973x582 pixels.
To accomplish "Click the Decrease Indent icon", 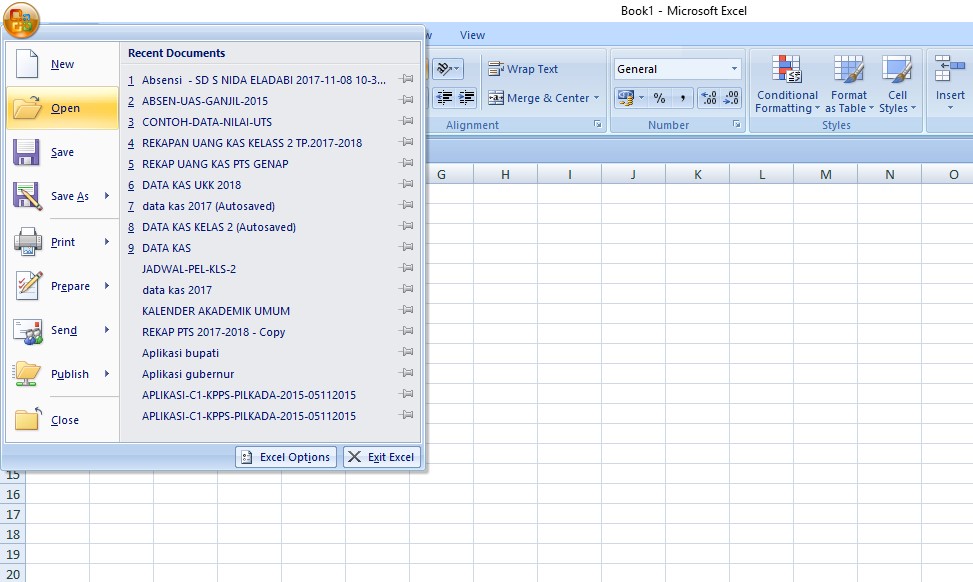I will tap(444, 97).
